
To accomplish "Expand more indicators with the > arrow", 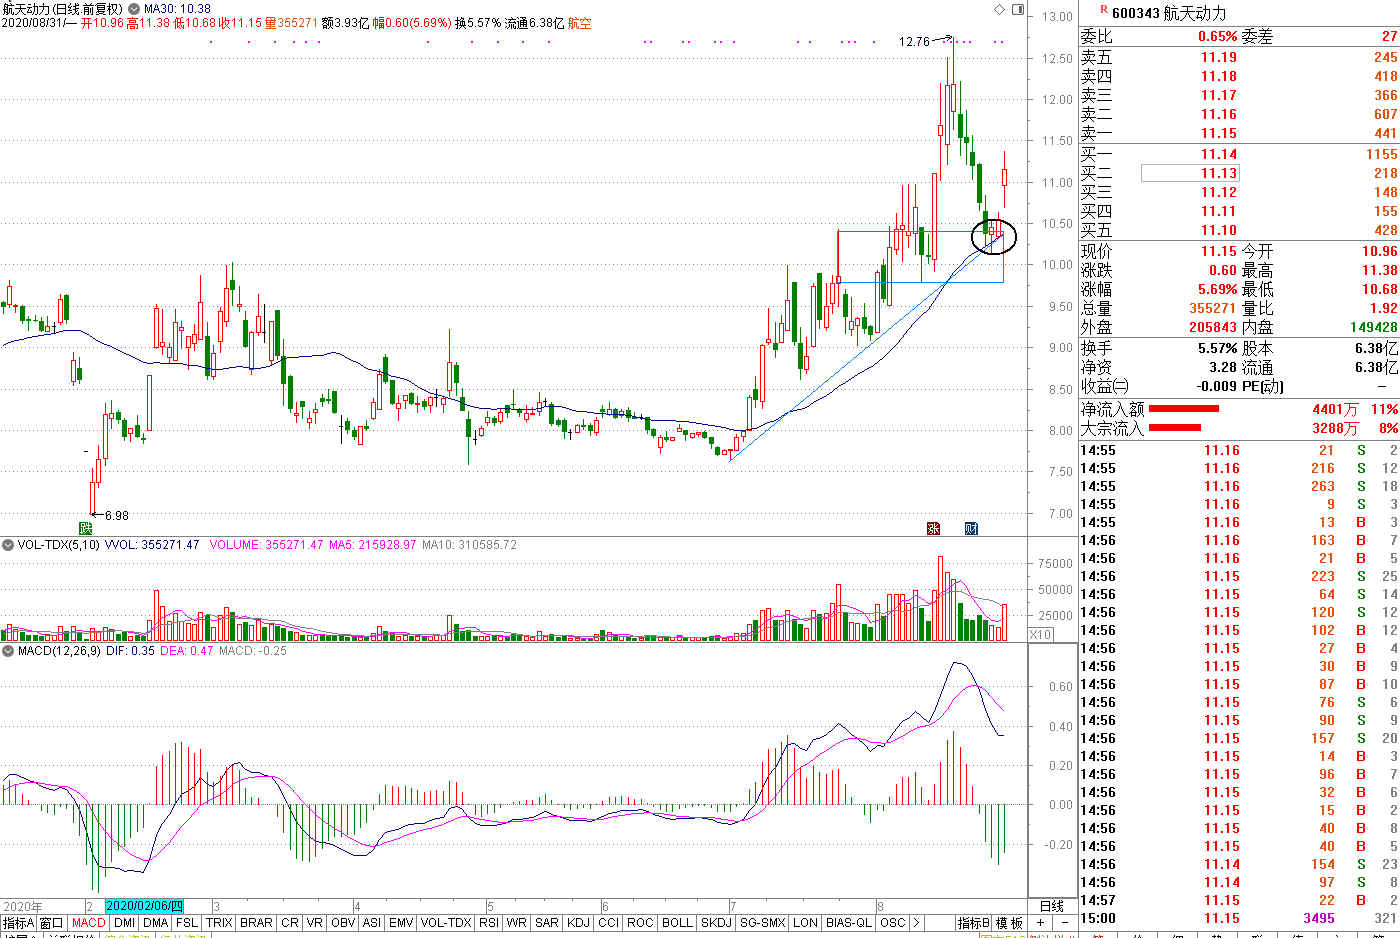I will pos(916,922).
